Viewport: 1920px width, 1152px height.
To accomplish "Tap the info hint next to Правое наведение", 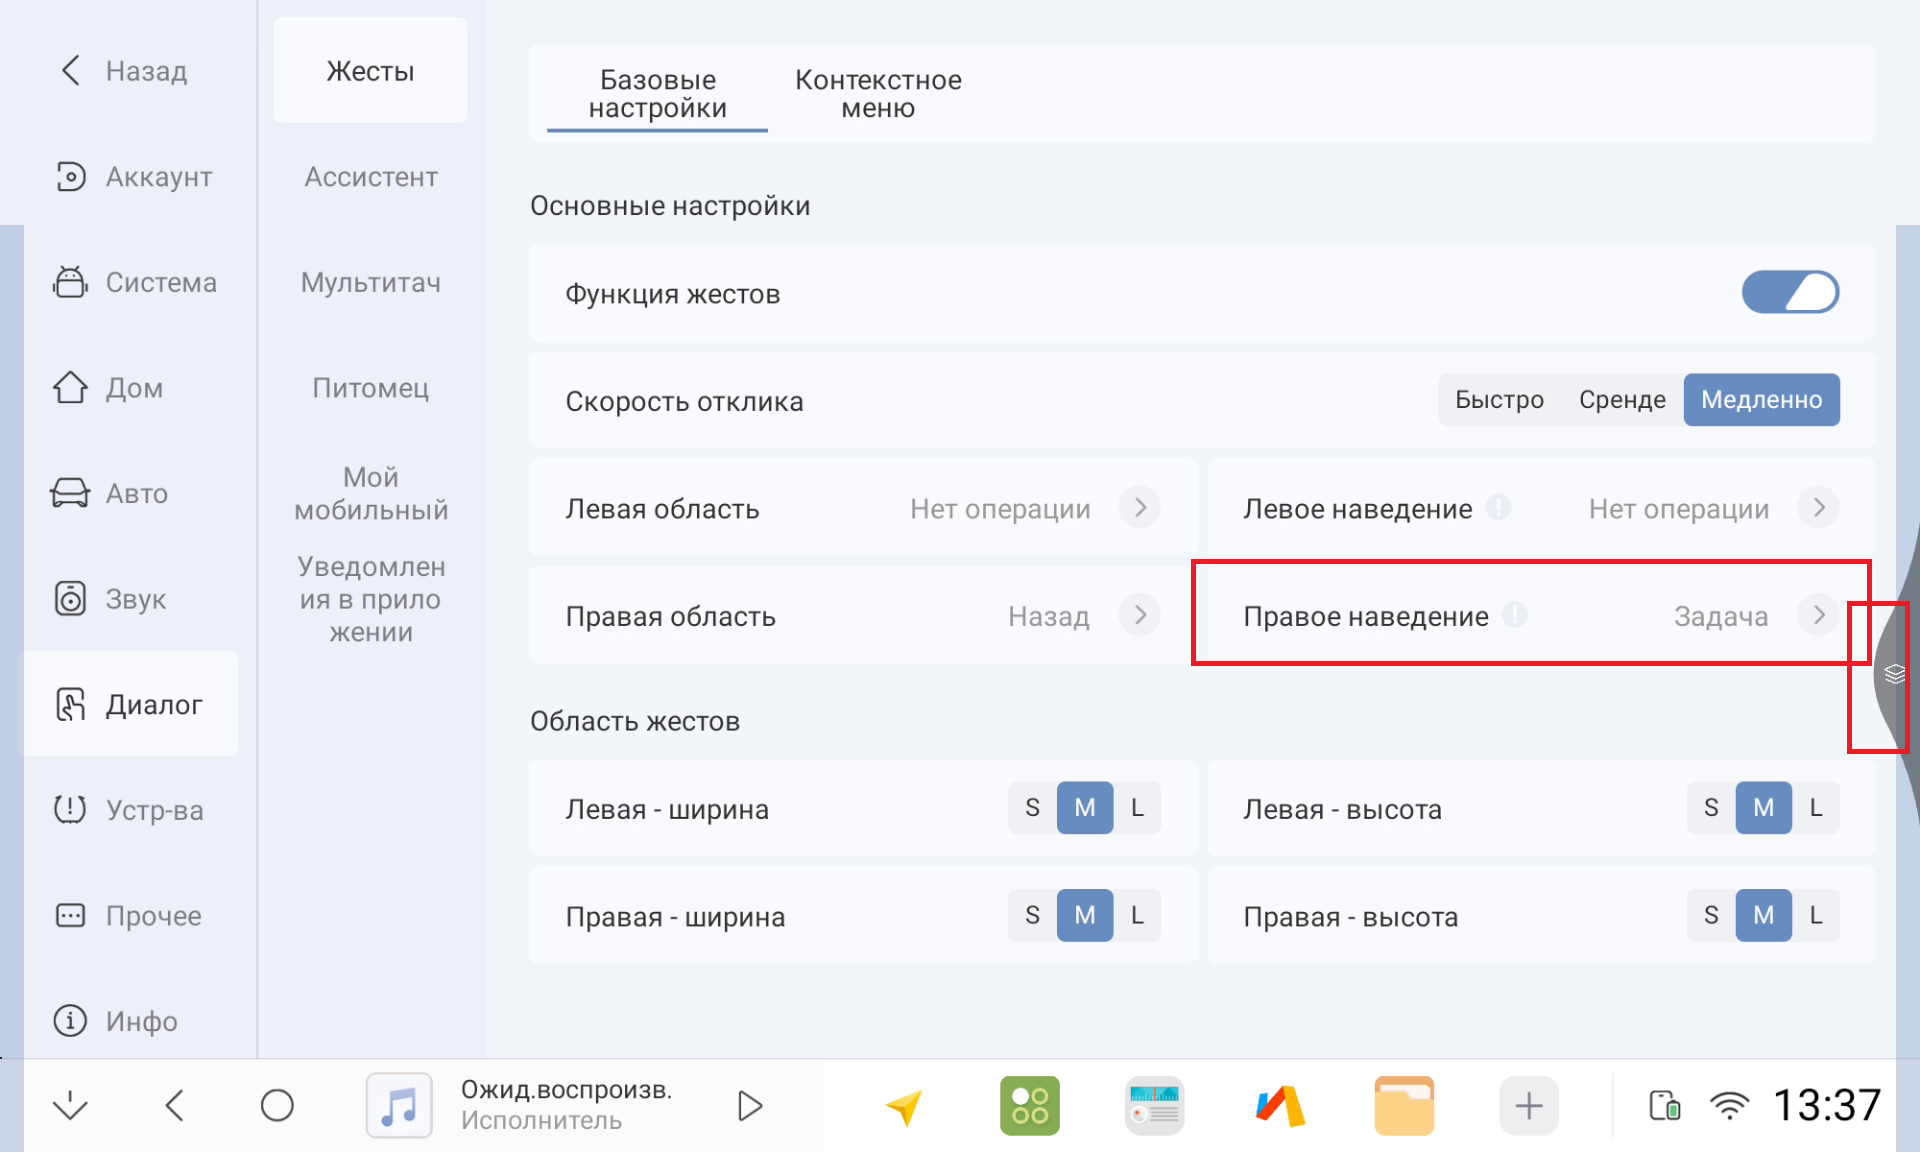I will [x=1515, y=615].
